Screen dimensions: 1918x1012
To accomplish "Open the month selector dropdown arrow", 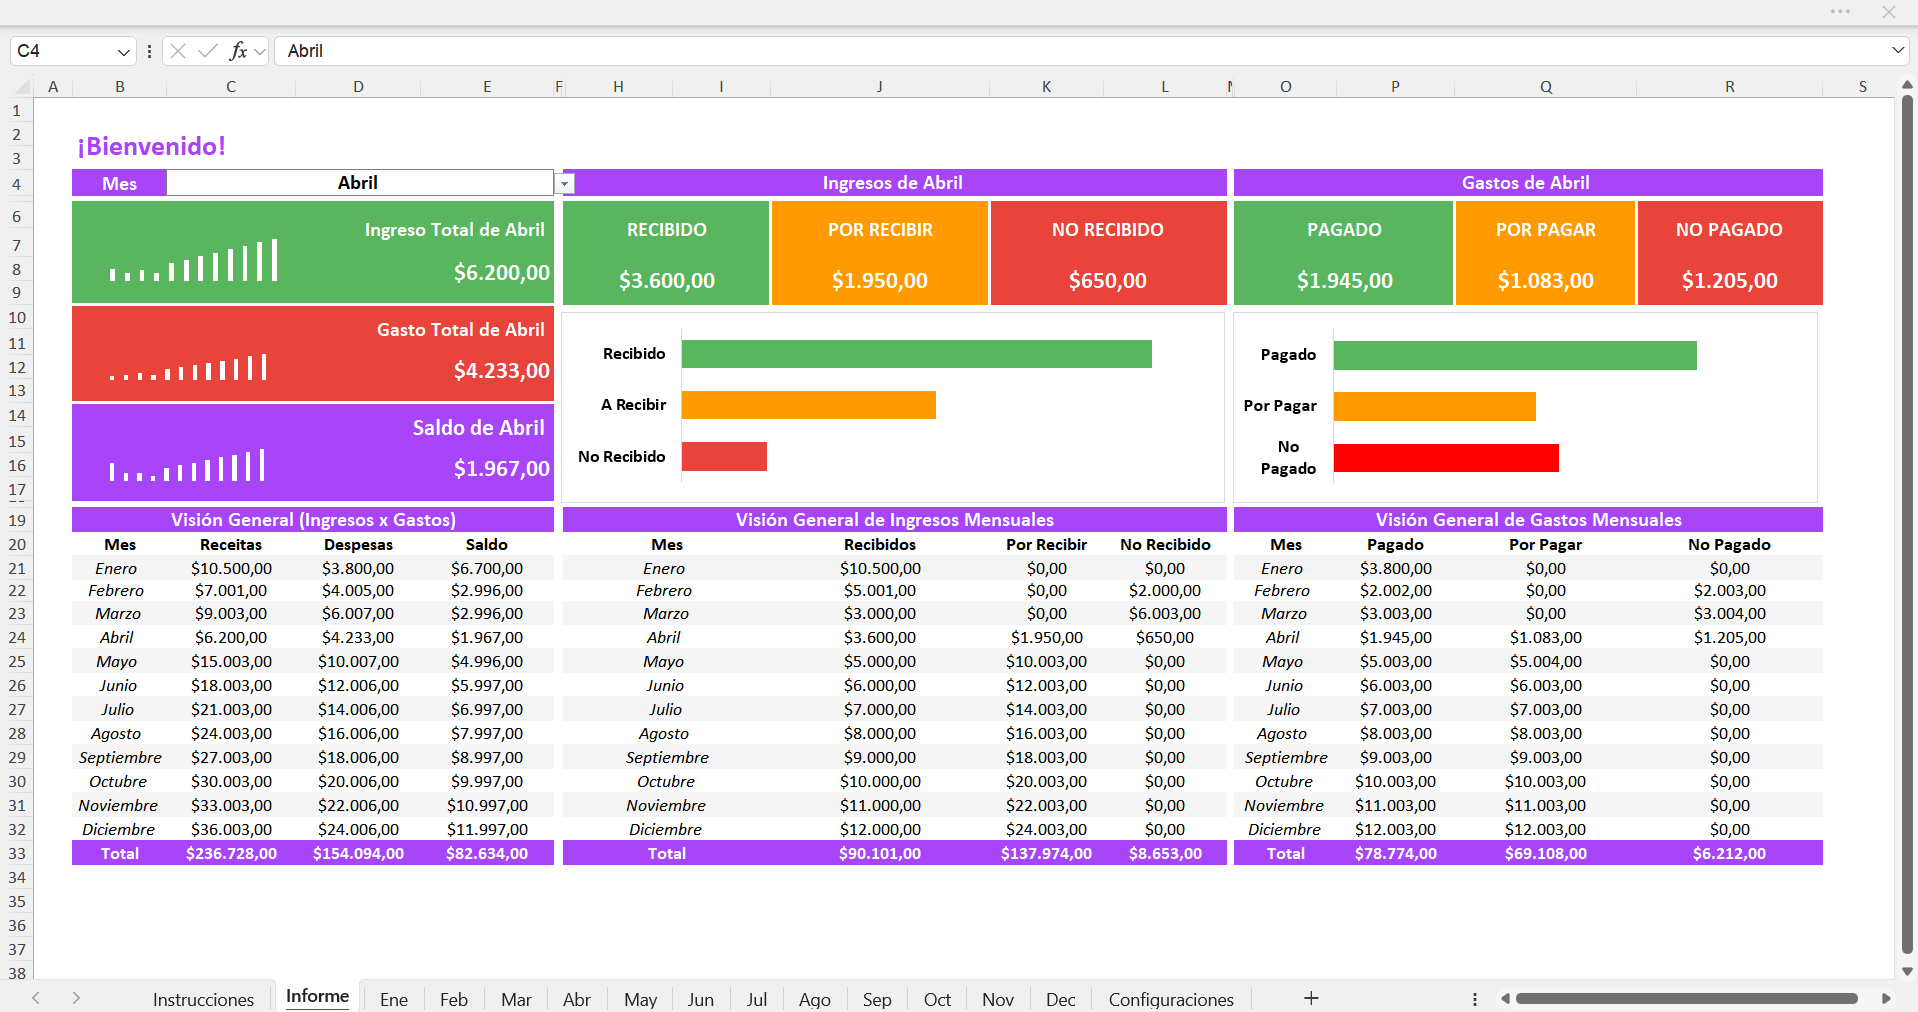I will pos(566,183).
